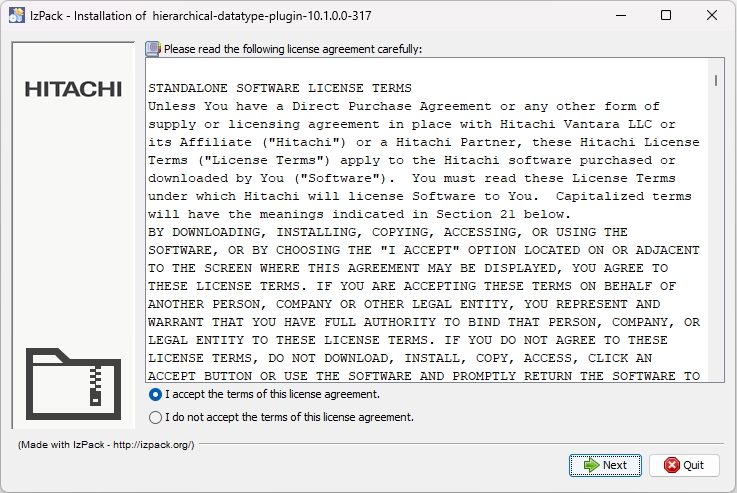This screenshot has width=737, height=493.
Task: Click the license document icon beside the heading
Action: pos(152,49)
